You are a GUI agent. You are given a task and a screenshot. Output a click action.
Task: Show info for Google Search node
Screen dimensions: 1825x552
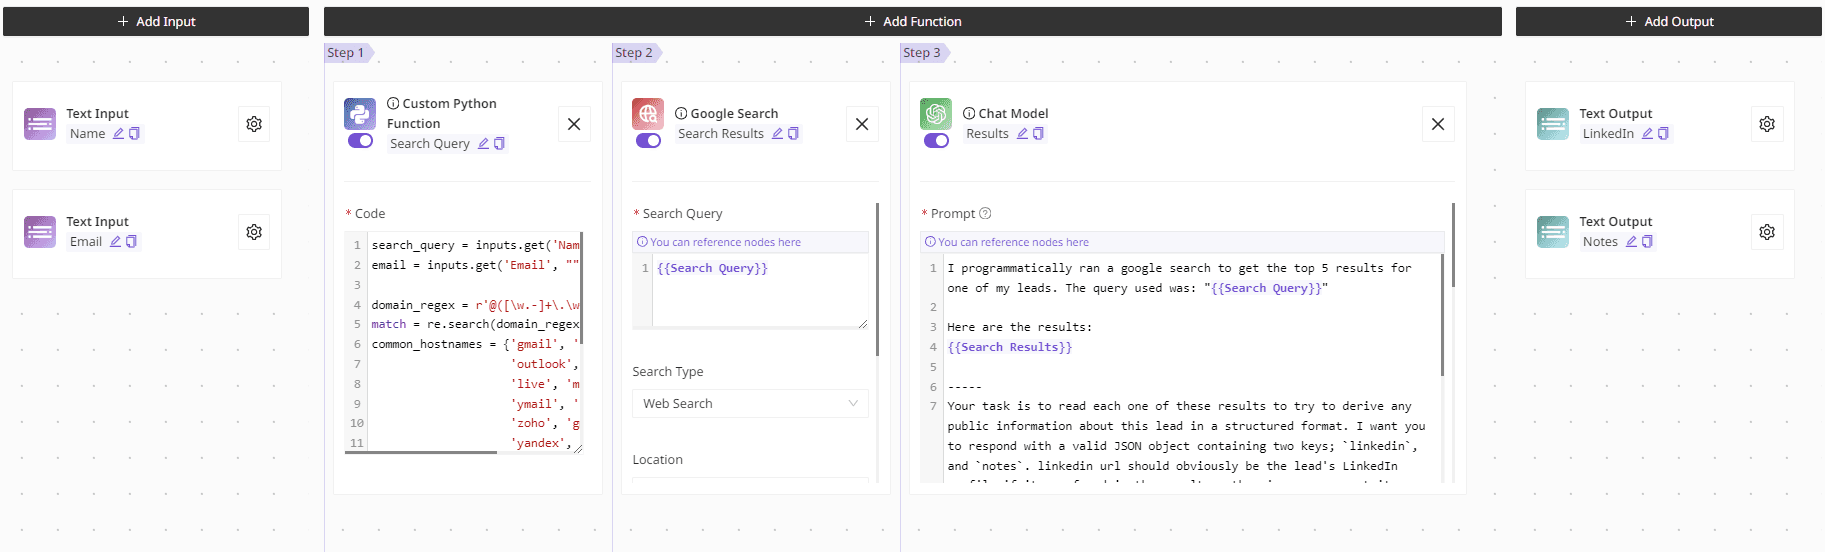click(681, 113)
